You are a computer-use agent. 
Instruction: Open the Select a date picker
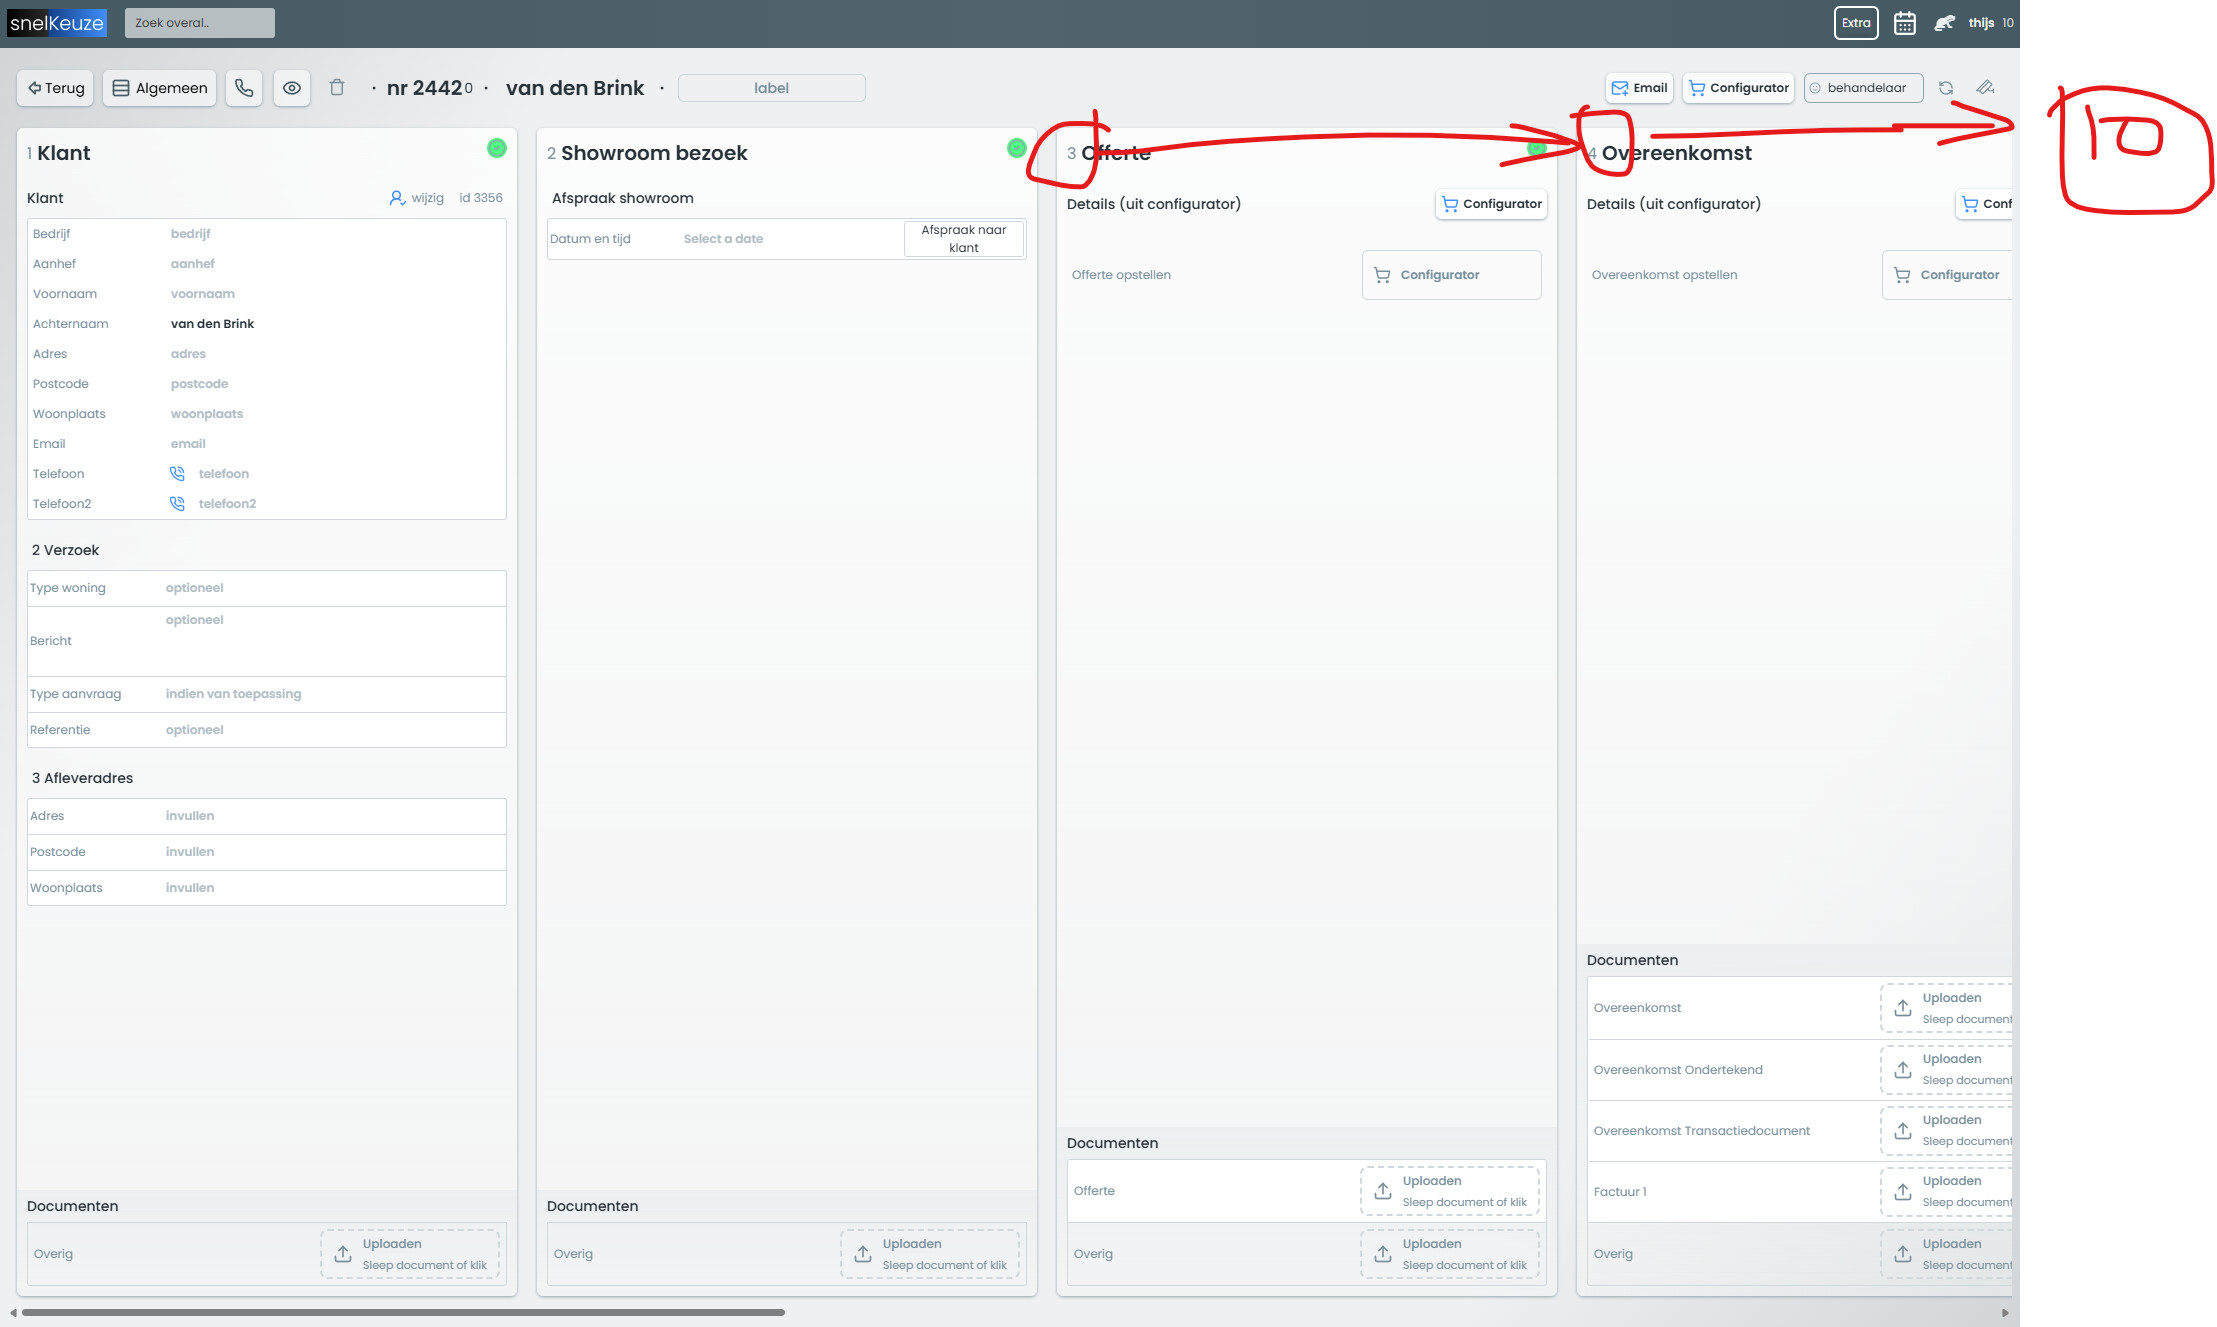tap(723, 239)
